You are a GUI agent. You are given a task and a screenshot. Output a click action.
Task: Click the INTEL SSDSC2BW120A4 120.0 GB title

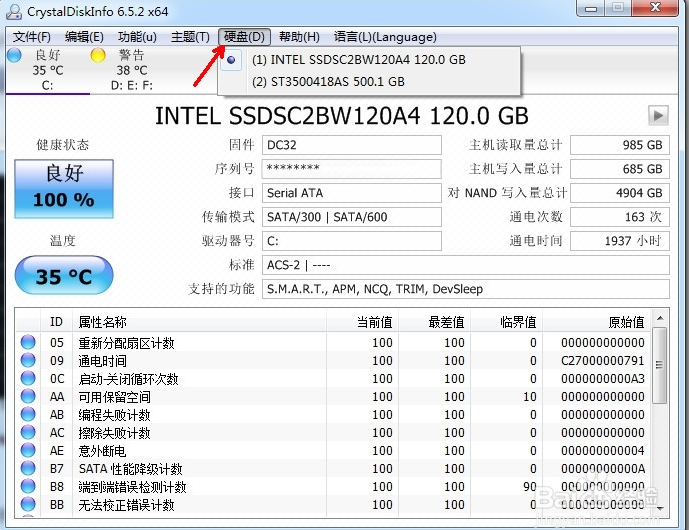pos(341,116)
